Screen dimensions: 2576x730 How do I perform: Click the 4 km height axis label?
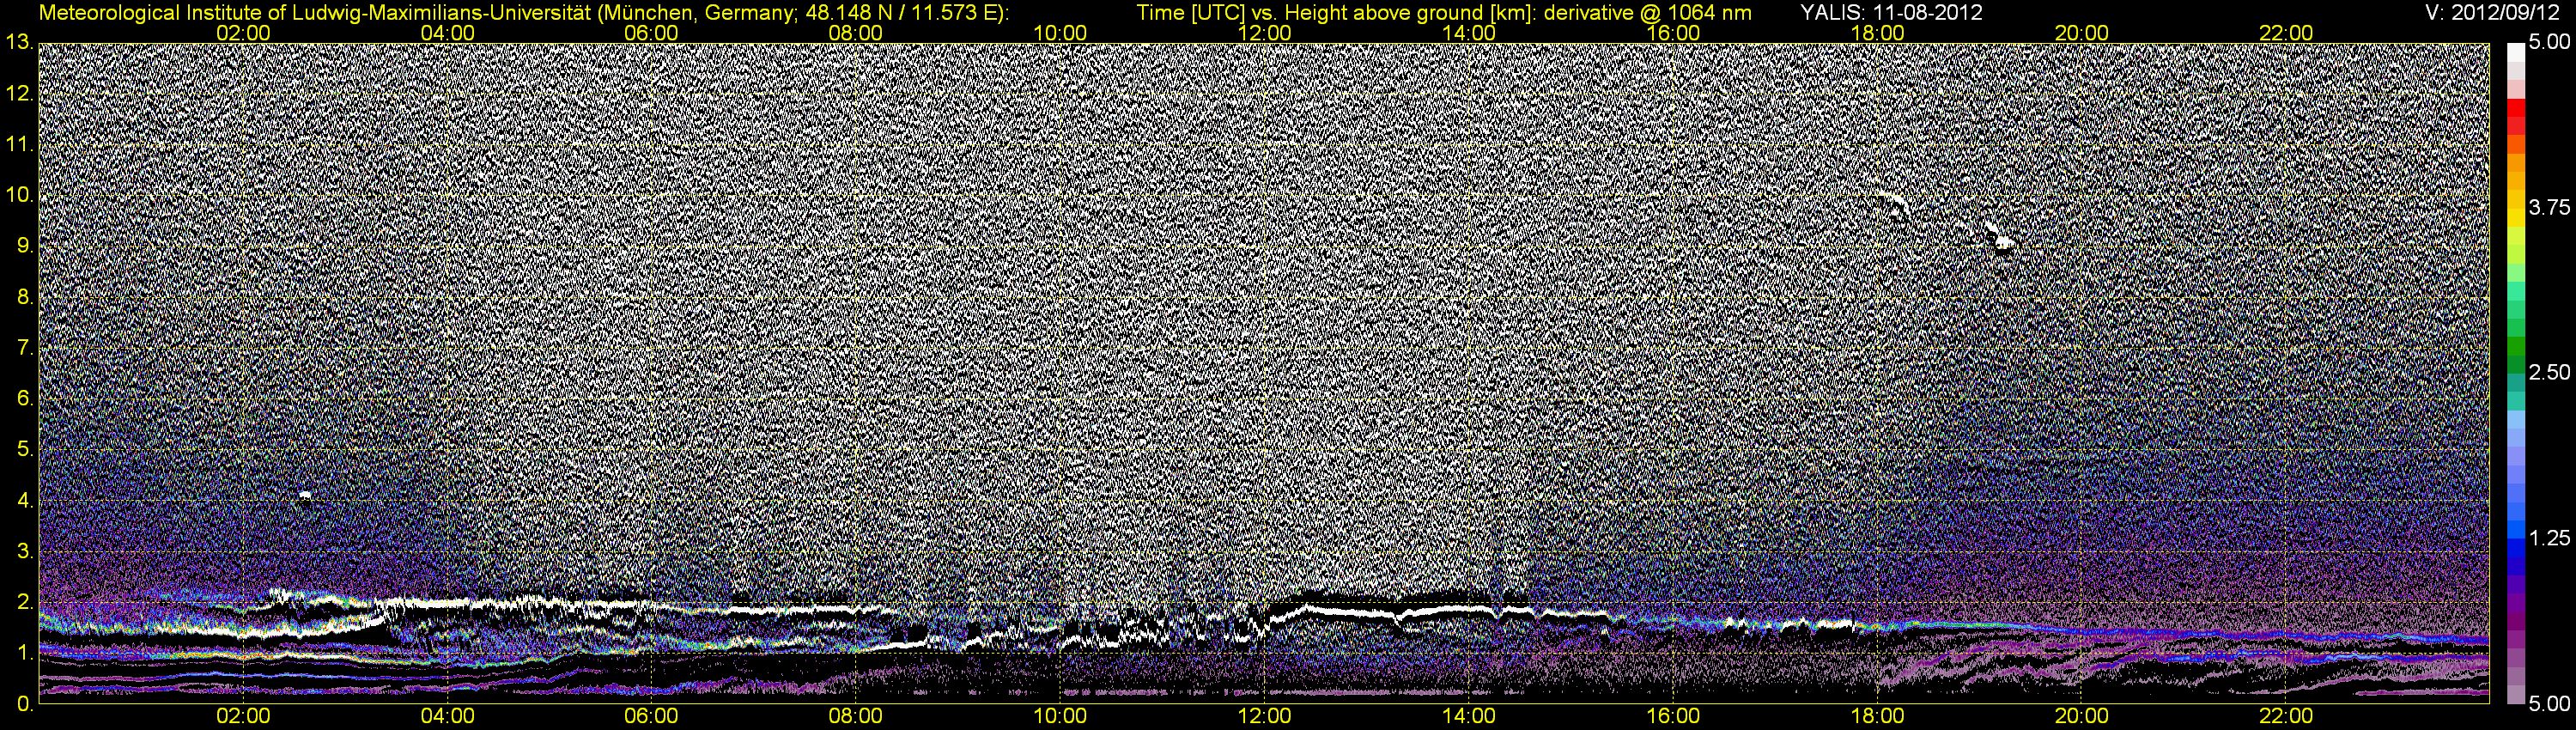[x=24, y=500]
